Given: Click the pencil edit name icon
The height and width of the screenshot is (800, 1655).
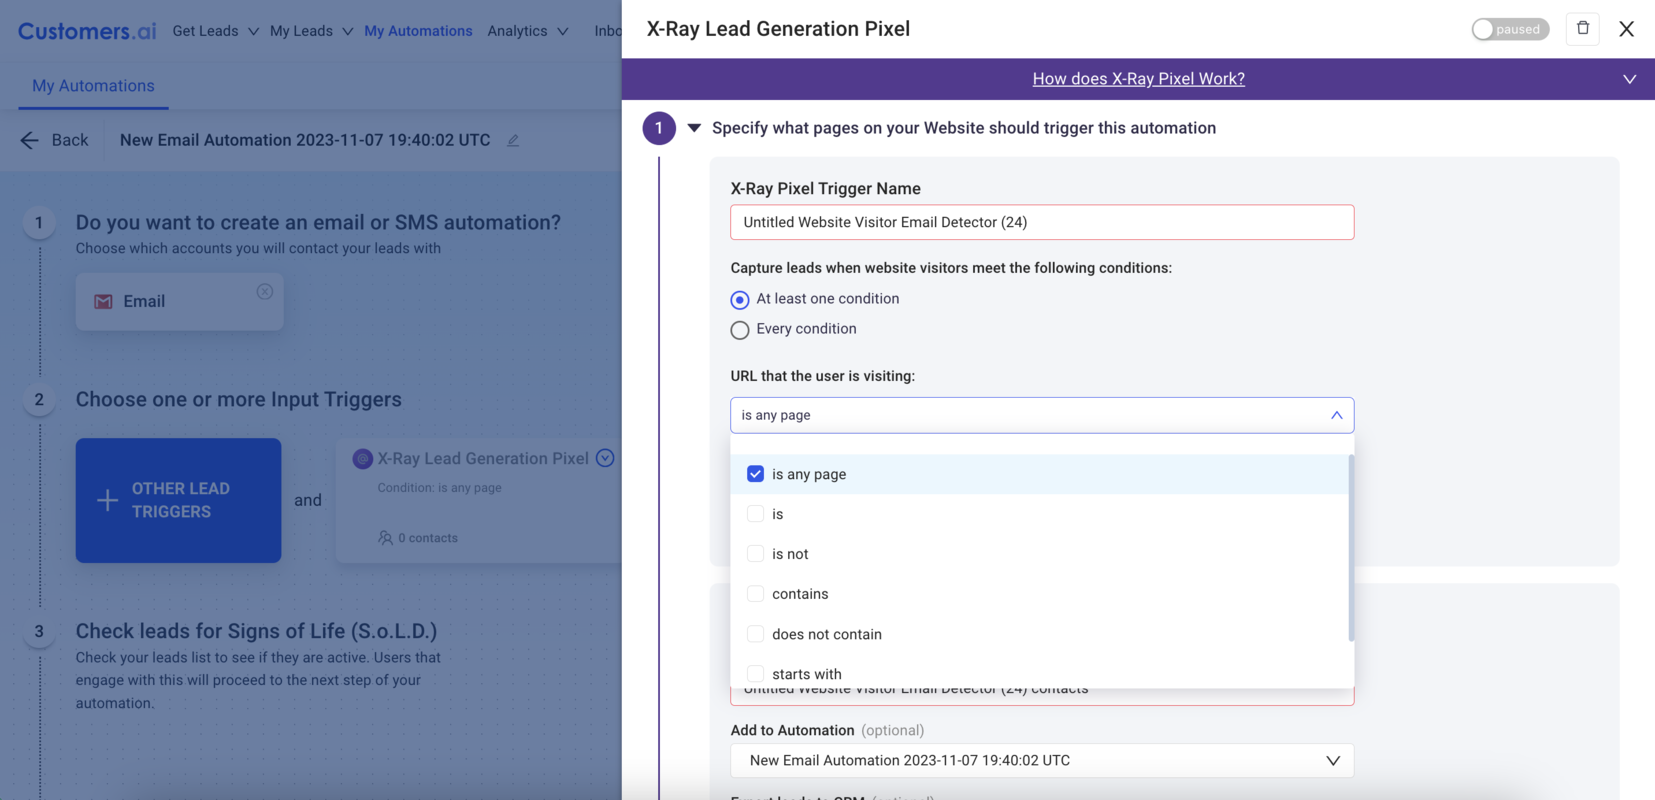Looking at the screenshot, I should pos(513,141).
